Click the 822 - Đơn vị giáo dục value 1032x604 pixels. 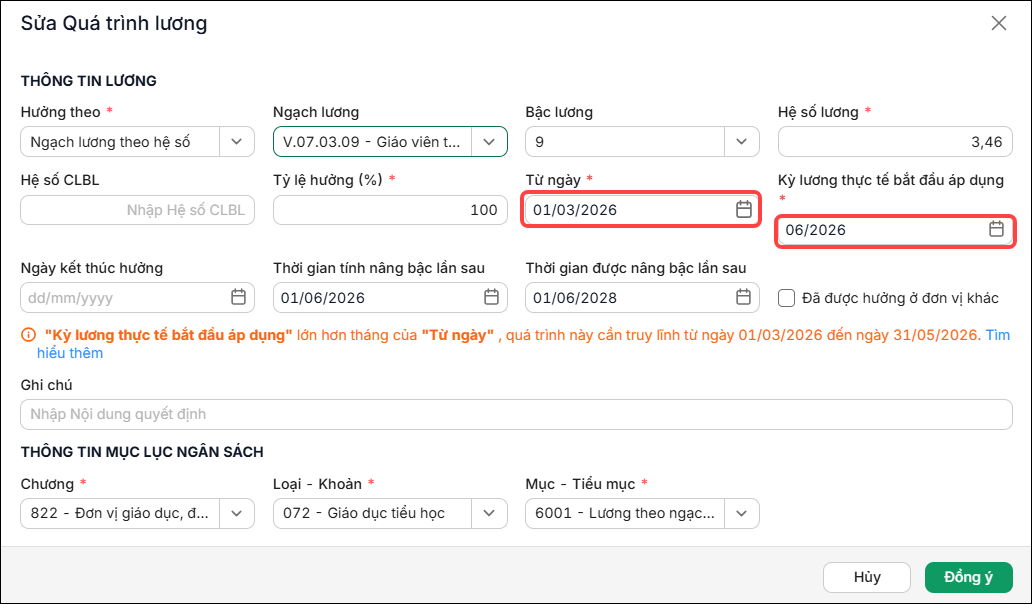click(x=120, y=513)
